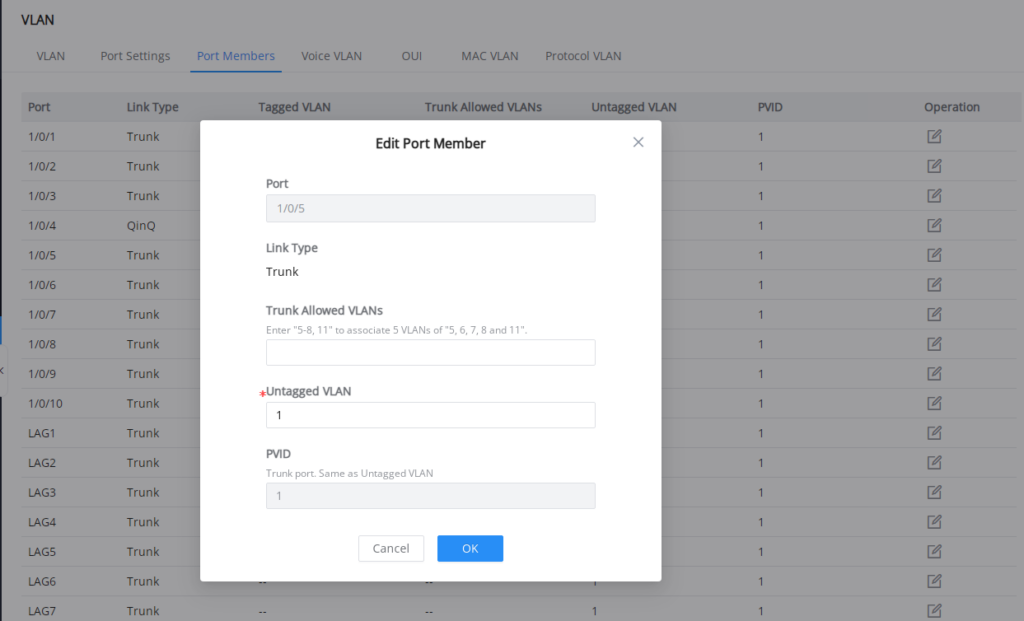1024x621 pixels.
Task: Confirm with the OK button
Action: (470, 549)
